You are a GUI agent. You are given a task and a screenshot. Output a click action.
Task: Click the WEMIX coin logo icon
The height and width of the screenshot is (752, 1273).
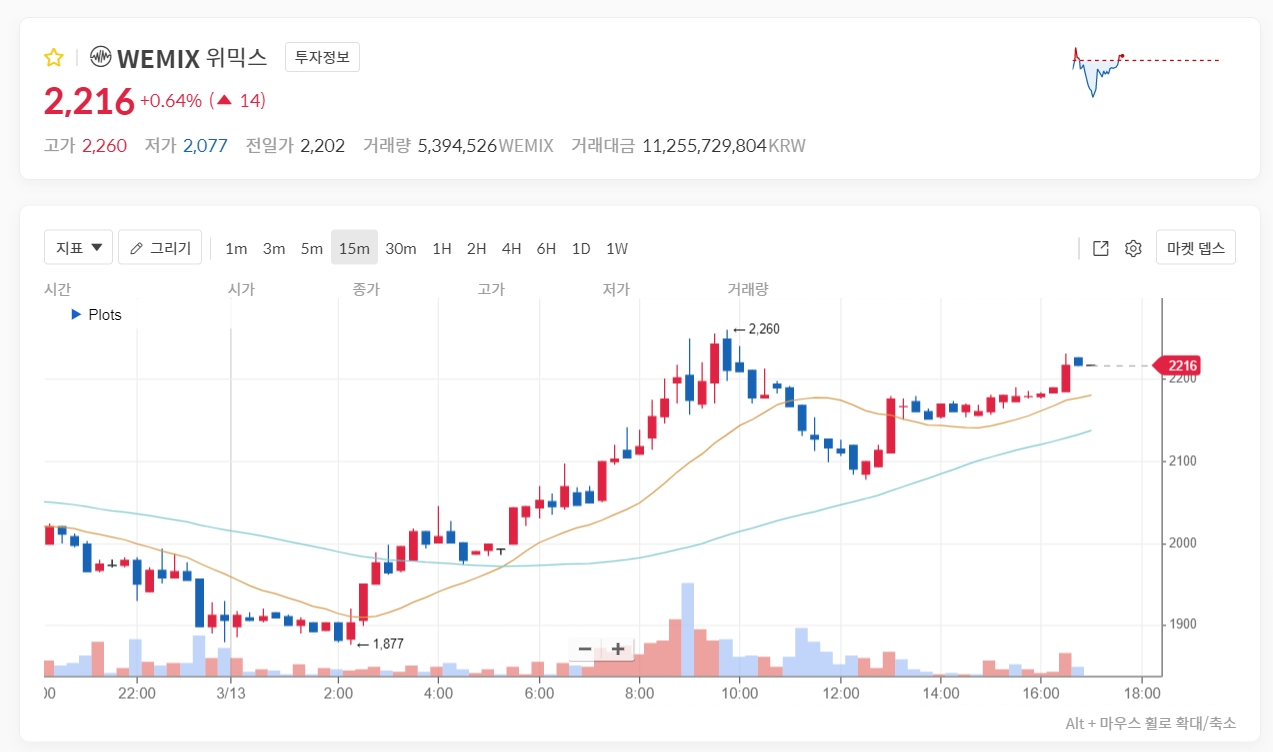click(100, 57)
